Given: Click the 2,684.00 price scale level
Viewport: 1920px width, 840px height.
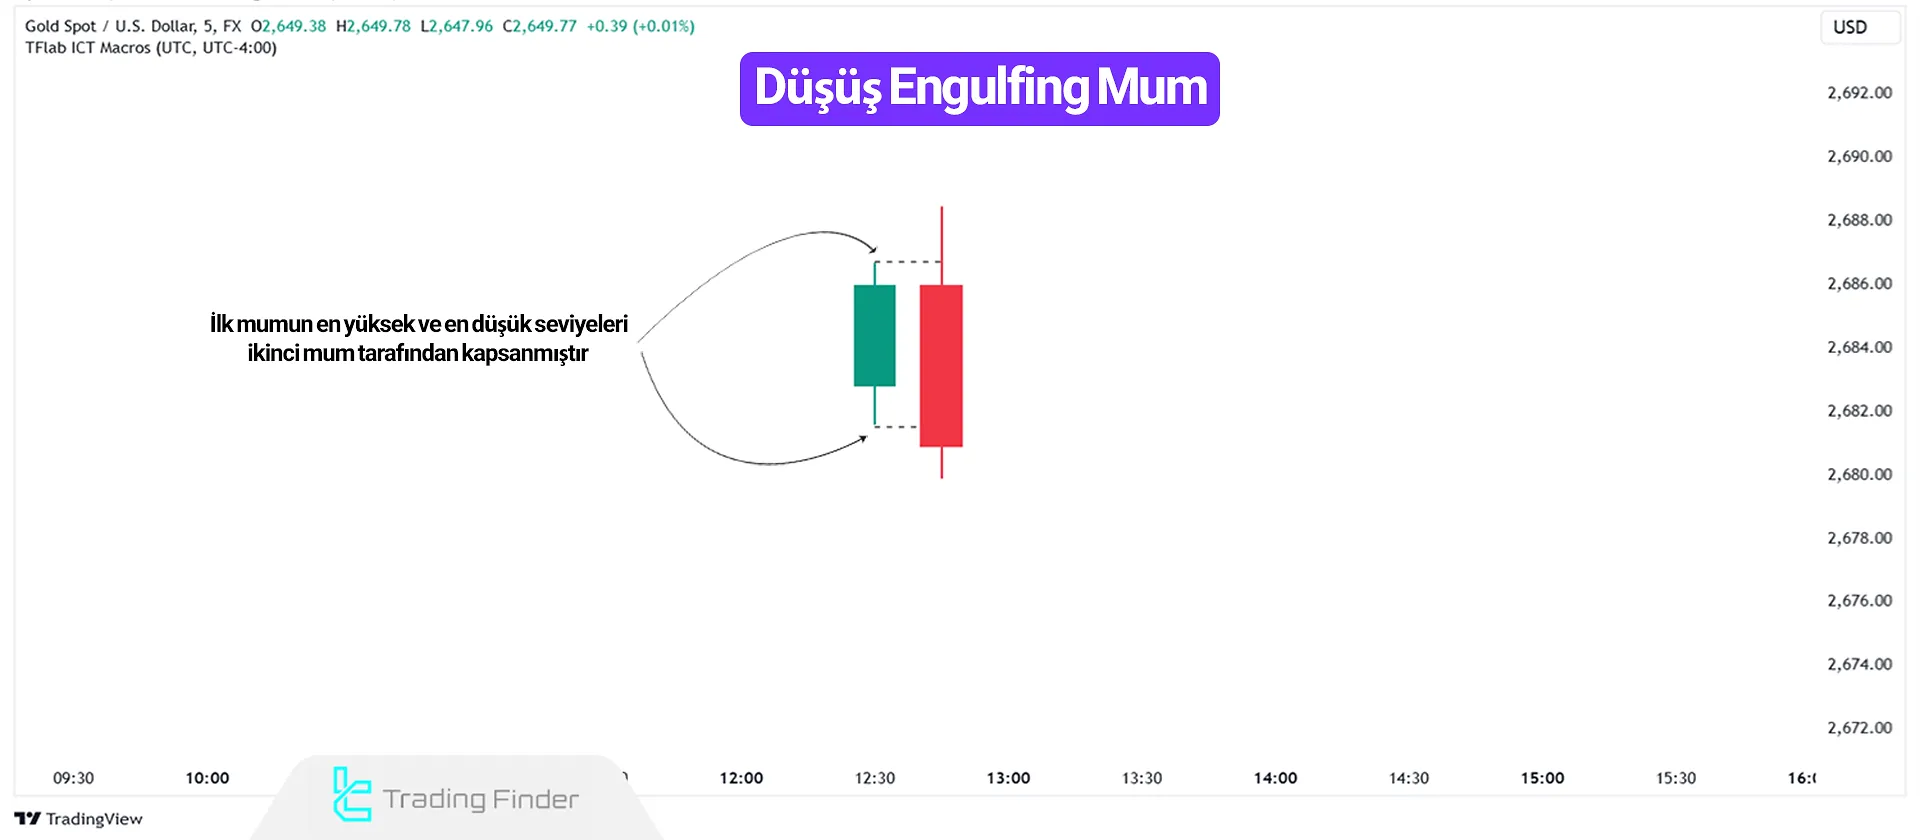Looking at the screenshot, I should pos(1860,346).
